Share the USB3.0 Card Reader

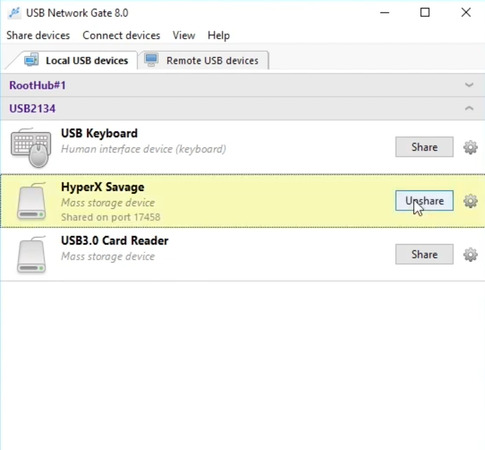point(424,254)
